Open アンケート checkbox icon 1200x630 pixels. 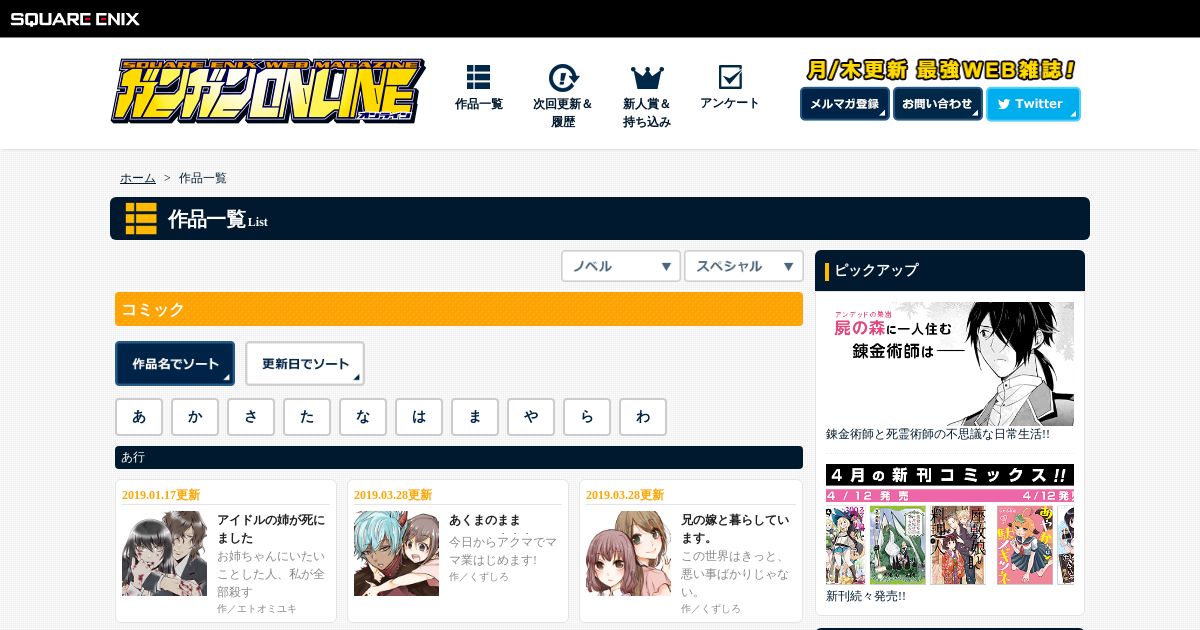pos(730,77)
